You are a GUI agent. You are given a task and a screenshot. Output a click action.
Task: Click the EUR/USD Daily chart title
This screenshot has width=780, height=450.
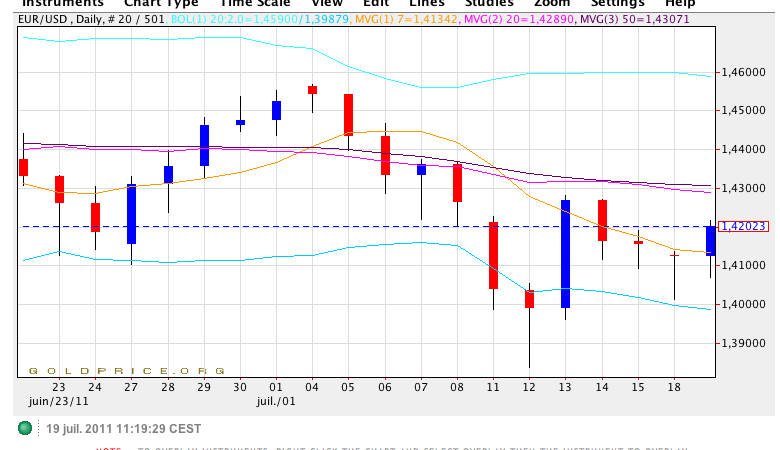point(92,19)
